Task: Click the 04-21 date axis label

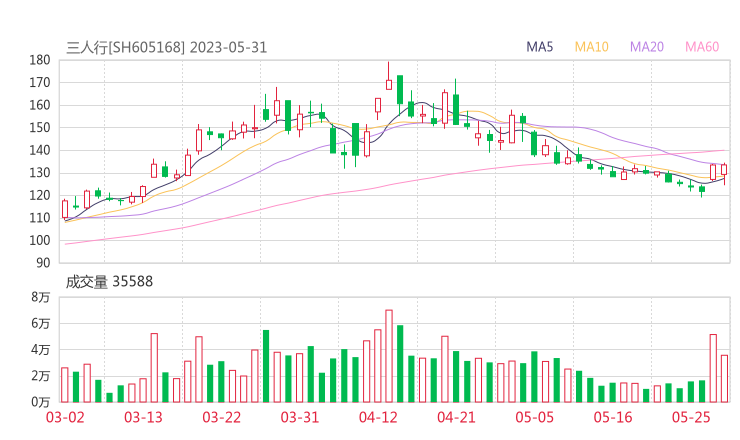Action: [456, 417]
